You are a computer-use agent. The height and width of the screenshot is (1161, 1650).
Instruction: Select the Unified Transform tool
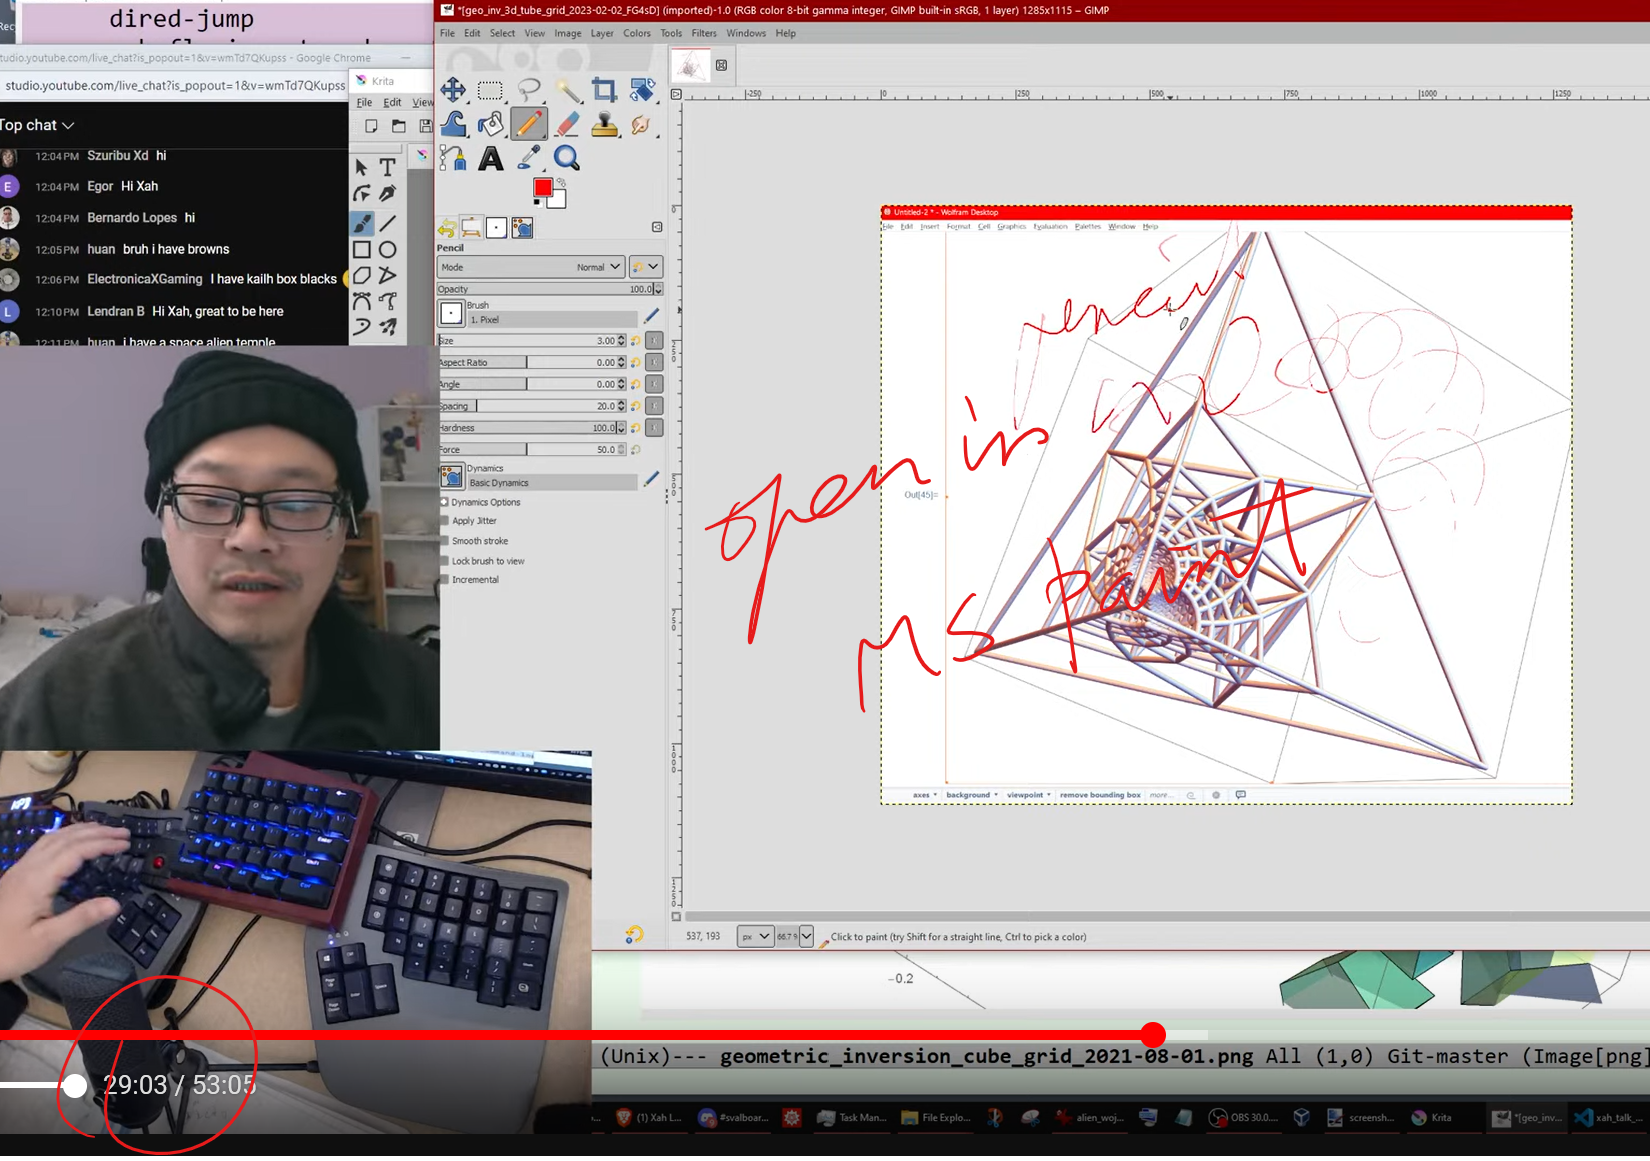pyautogui.click(x=642, y=90)
